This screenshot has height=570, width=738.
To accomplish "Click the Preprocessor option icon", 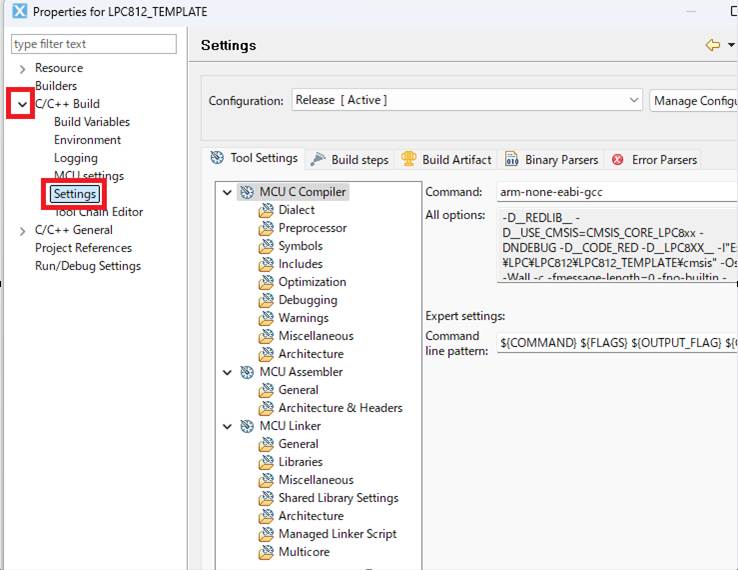I will (266, 228).
